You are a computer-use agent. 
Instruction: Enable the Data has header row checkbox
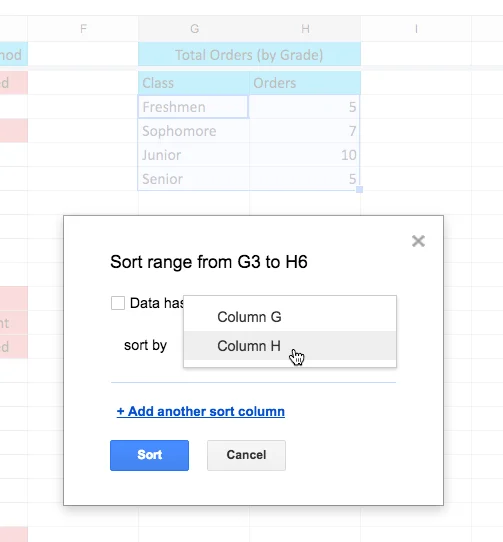click(118, 303)
